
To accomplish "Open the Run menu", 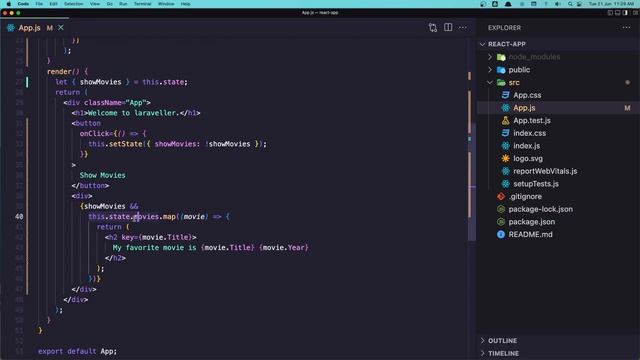I will 123,4.
